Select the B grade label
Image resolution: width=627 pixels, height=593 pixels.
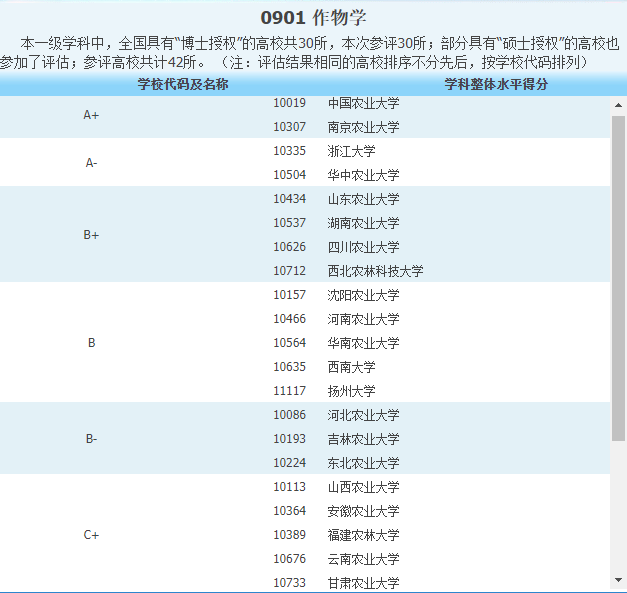click(91, 343)
